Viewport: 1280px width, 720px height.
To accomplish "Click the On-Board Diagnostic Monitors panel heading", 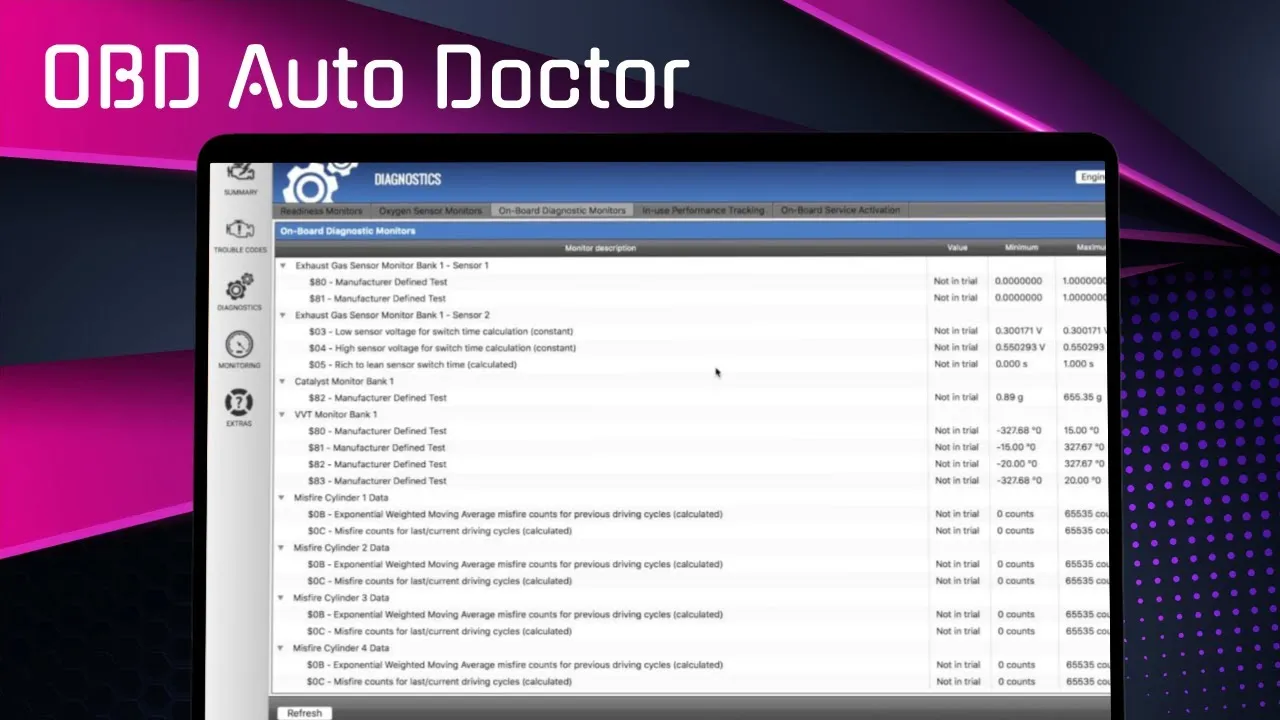I will tap(347, 231).
